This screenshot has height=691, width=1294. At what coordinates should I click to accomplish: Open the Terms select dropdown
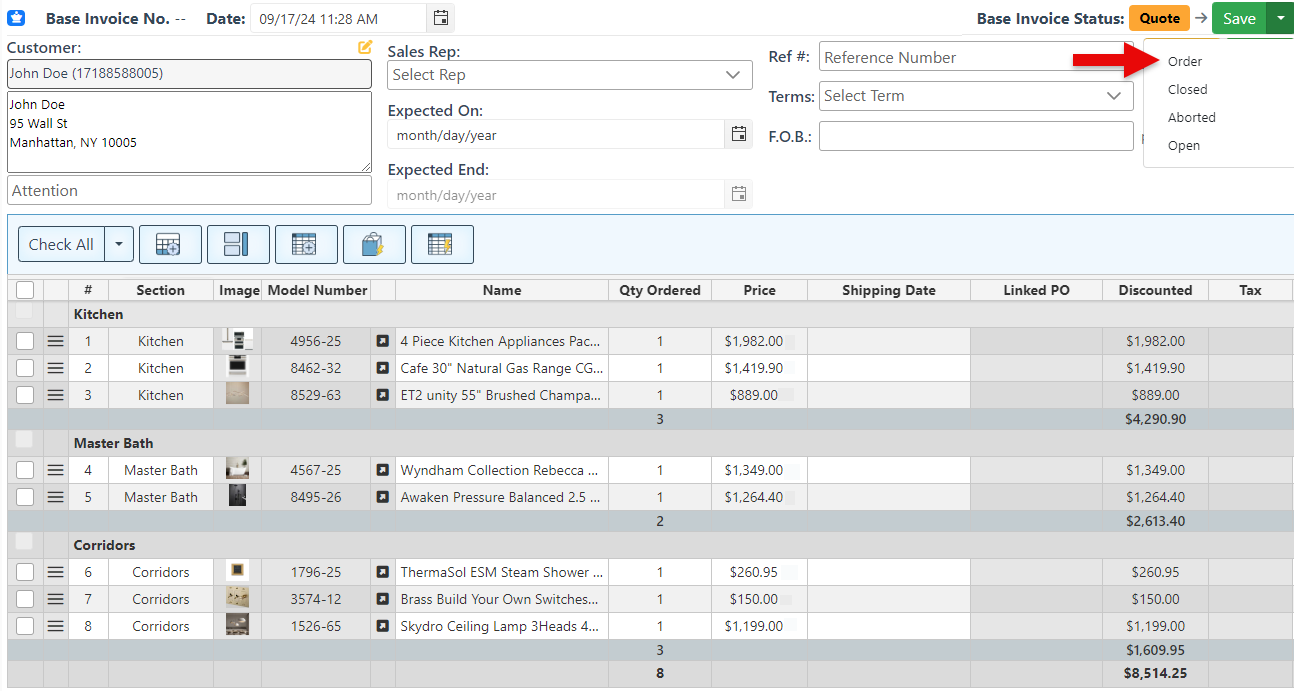click(976, 96)
